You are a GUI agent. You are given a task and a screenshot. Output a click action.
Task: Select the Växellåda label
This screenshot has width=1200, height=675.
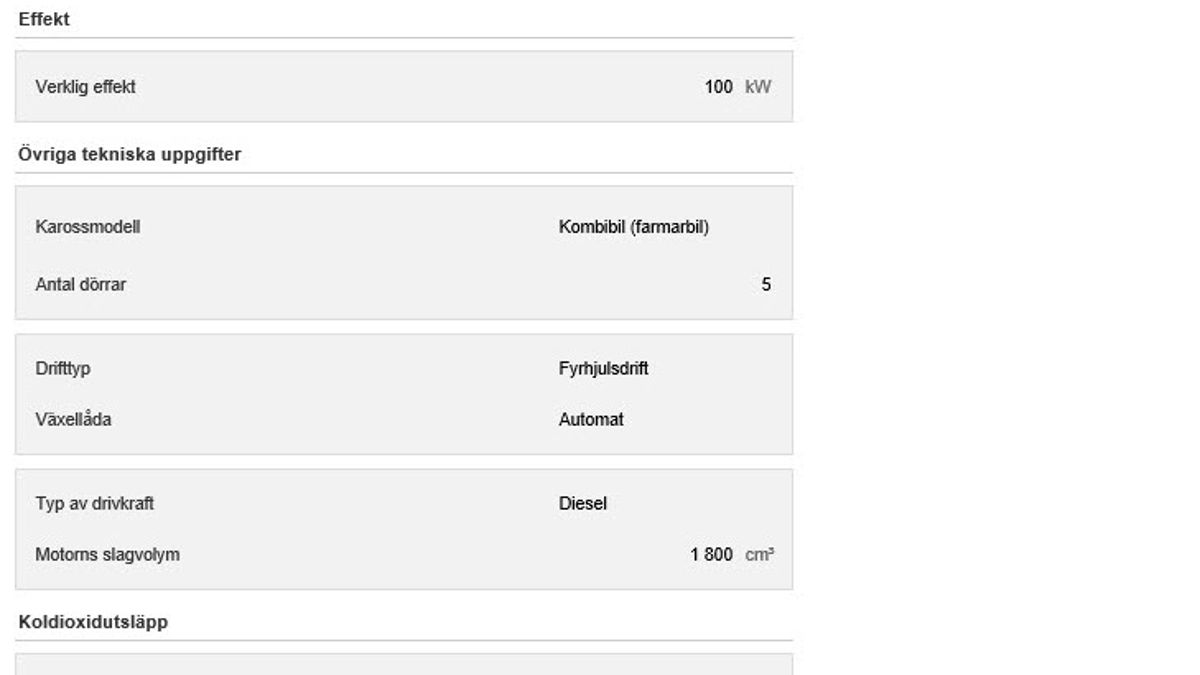coord(73,420)
